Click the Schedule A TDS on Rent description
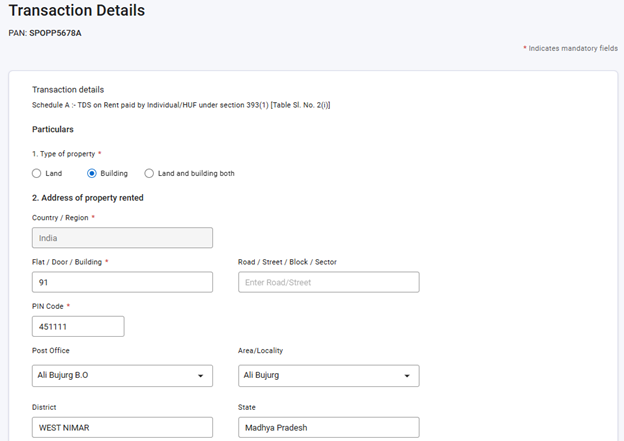This screenshot has height=441, width=624. click(181, 105)
